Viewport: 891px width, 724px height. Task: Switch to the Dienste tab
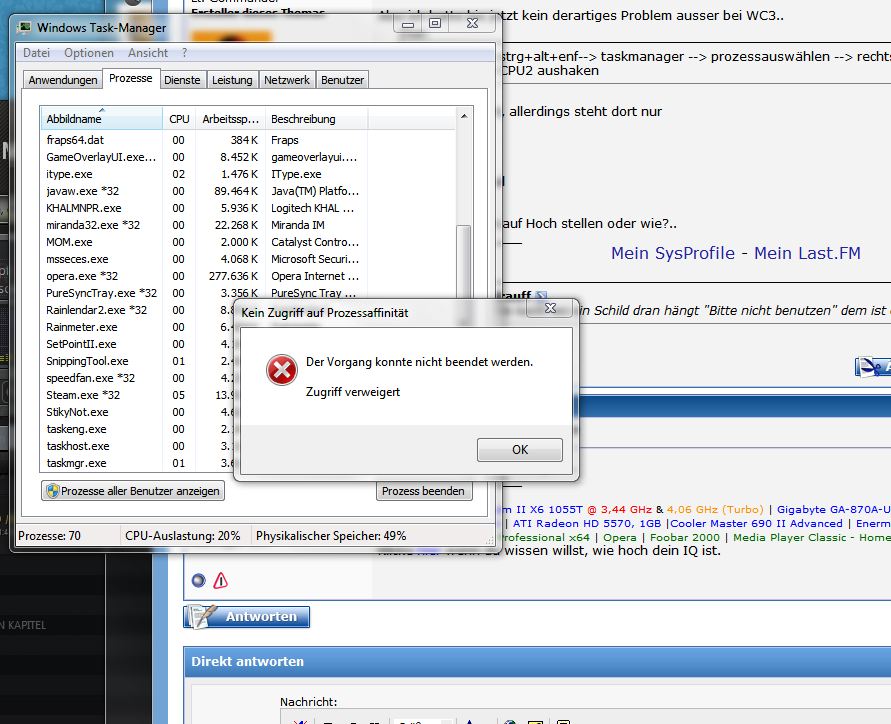182,80
